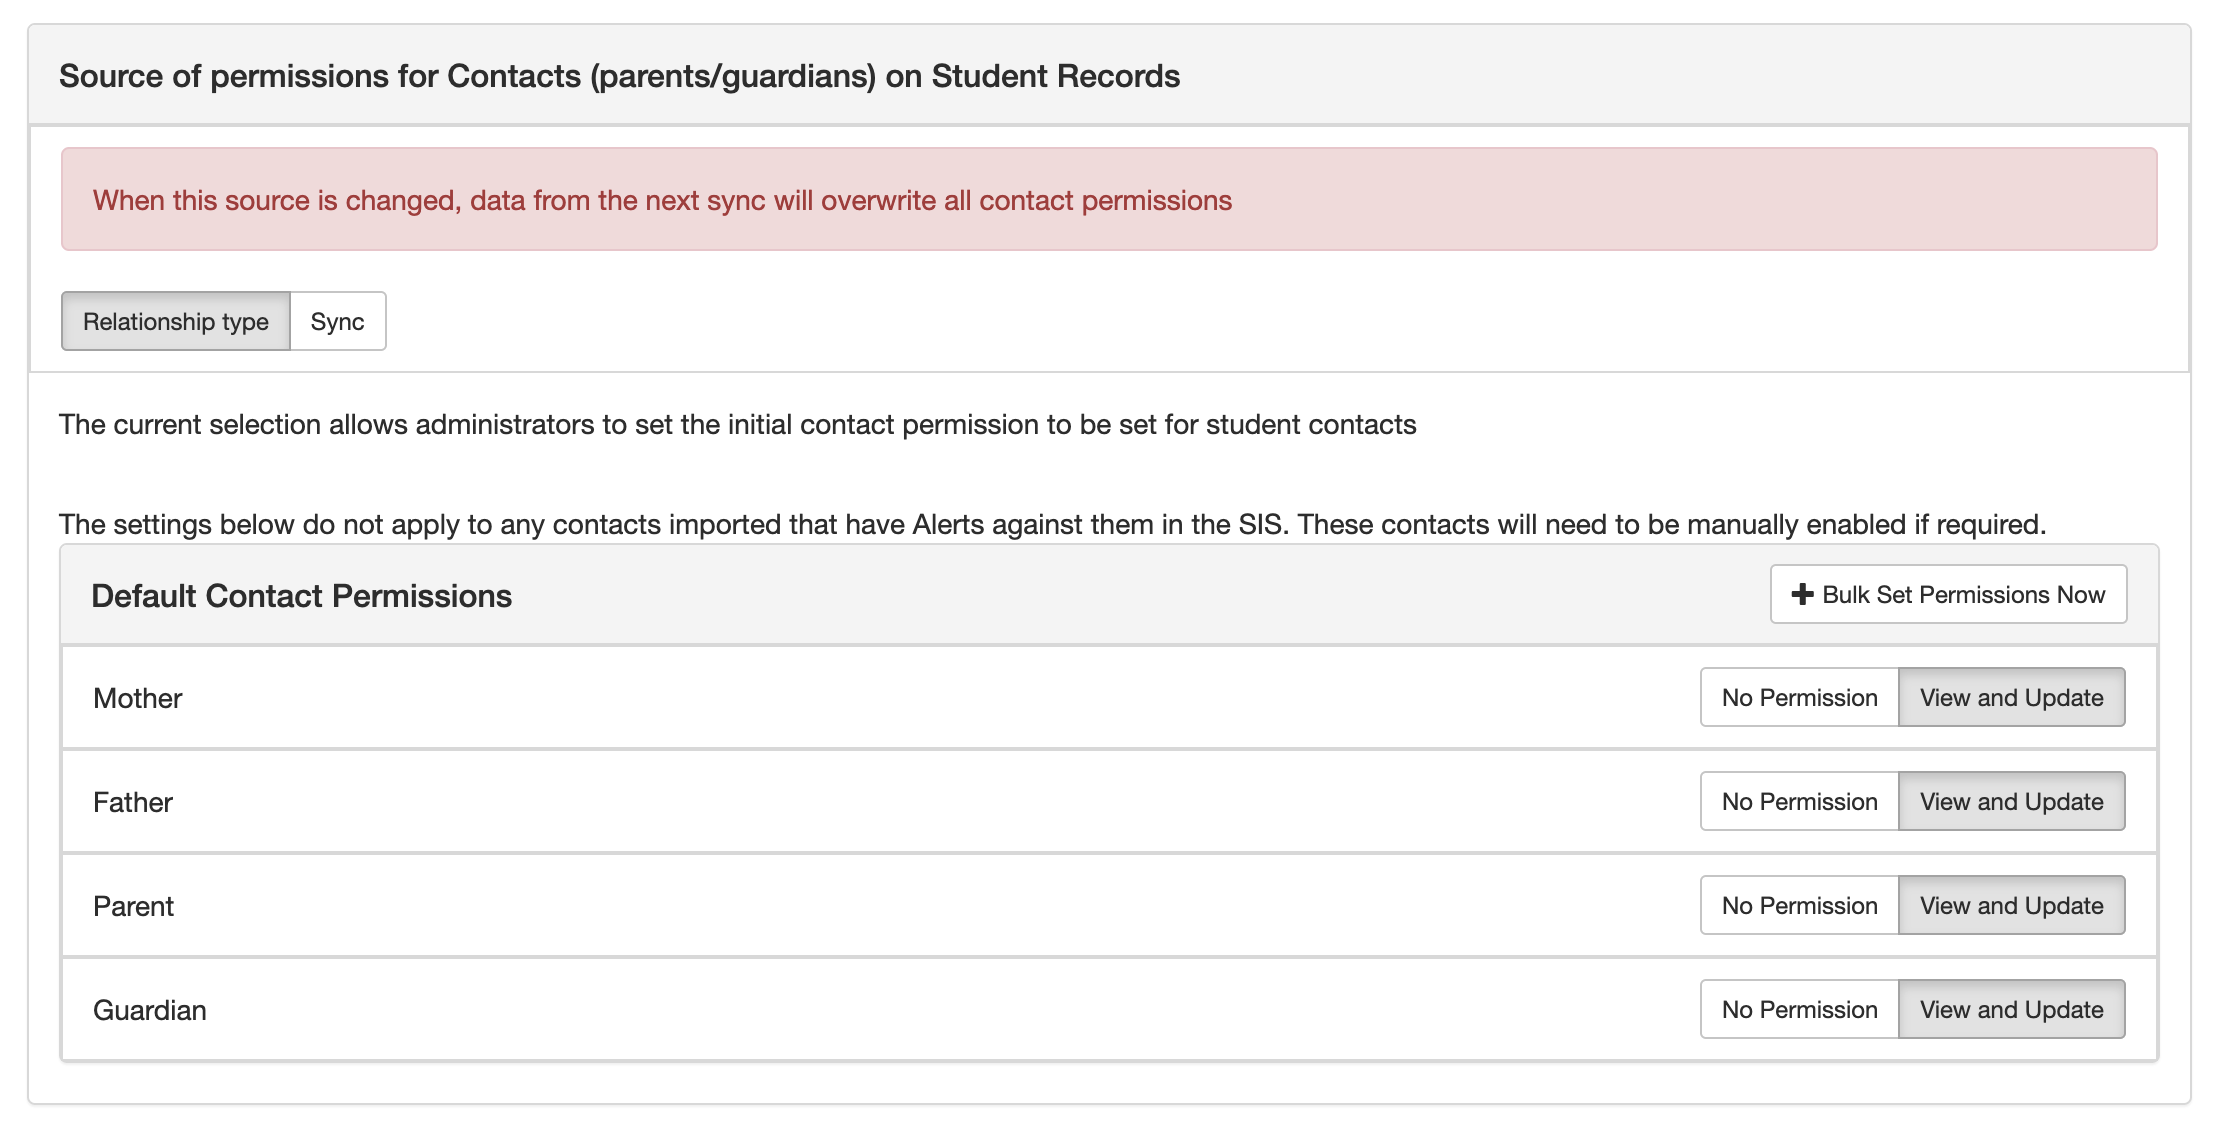Set Guardian to No Permission
Screen dimensions: 2214x1132
pyautogui.click(x=1799, y=1009)
